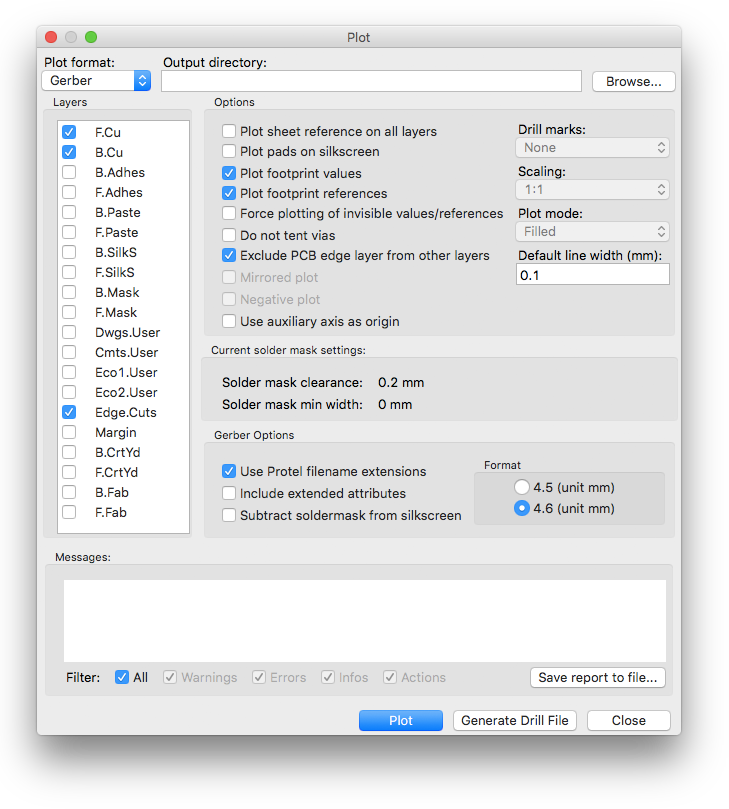The height and width of the screenshot is (809, 729).
Task: Check the B.Paste layer box
Action: pos(69,212)
